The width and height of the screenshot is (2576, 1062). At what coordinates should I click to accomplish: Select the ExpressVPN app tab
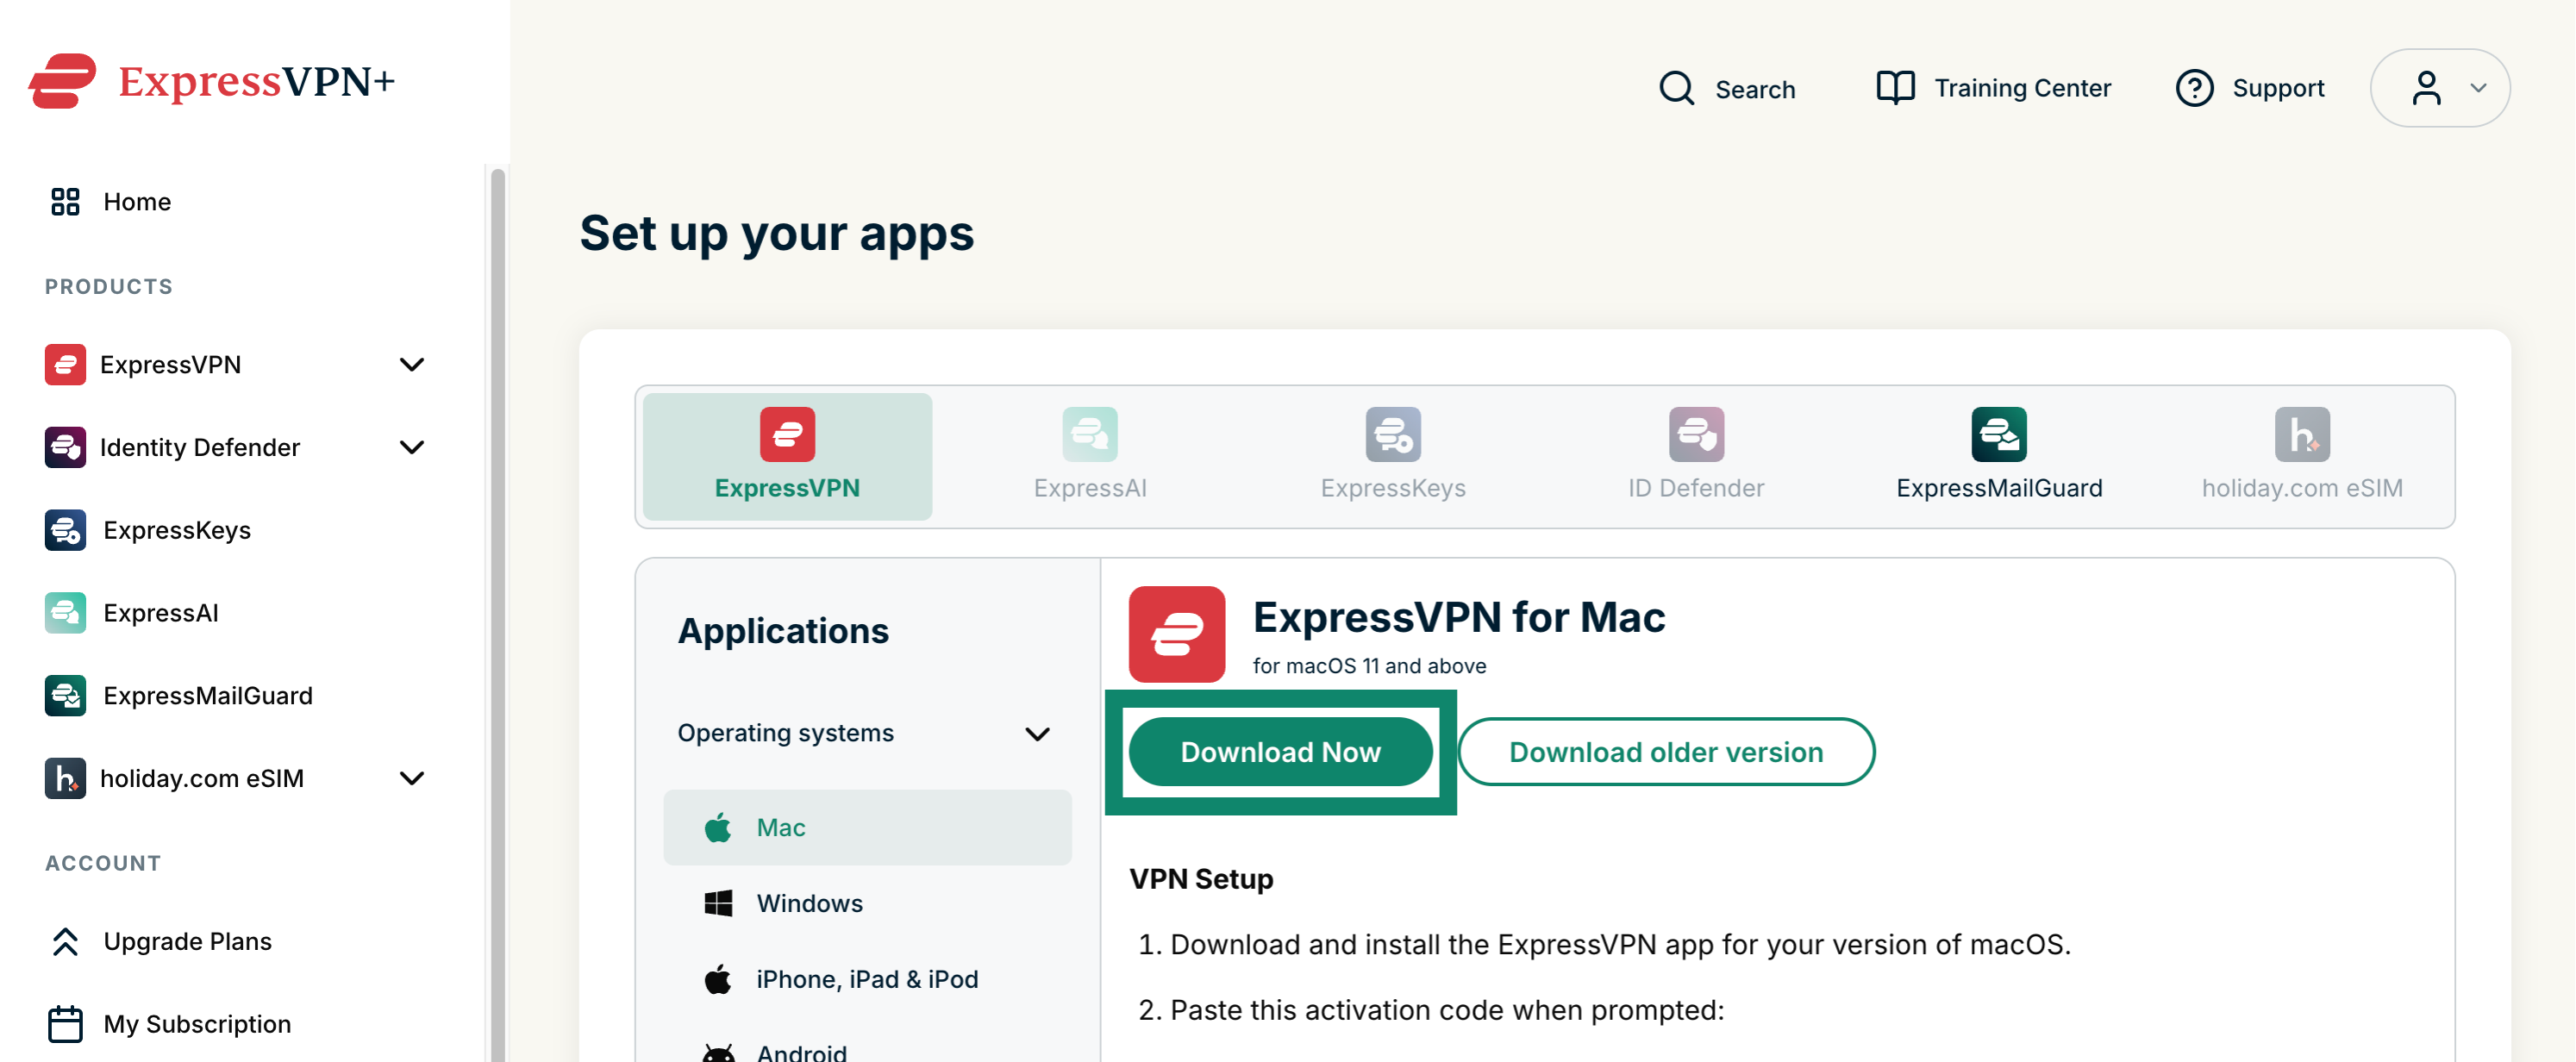[787, 456]
